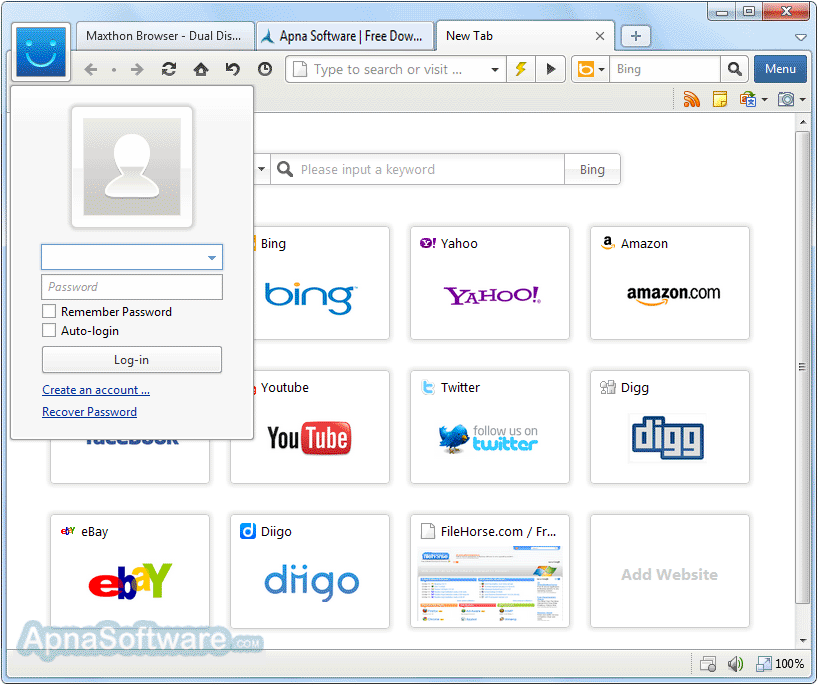The width and height of the screenshot is (818, 685).
Task: Click the page icon in the address bar
Action: (x=300, y=69)
